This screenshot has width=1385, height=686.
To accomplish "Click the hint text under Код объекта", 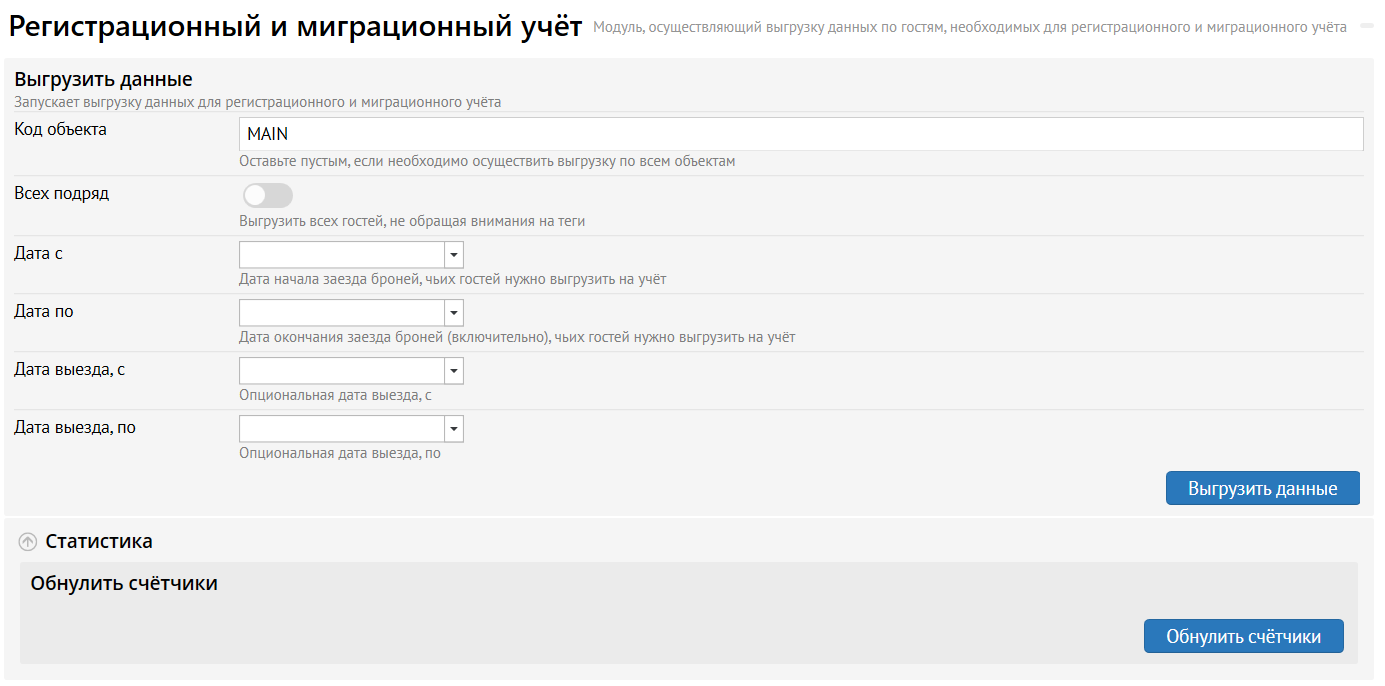I will coord(487,162).
